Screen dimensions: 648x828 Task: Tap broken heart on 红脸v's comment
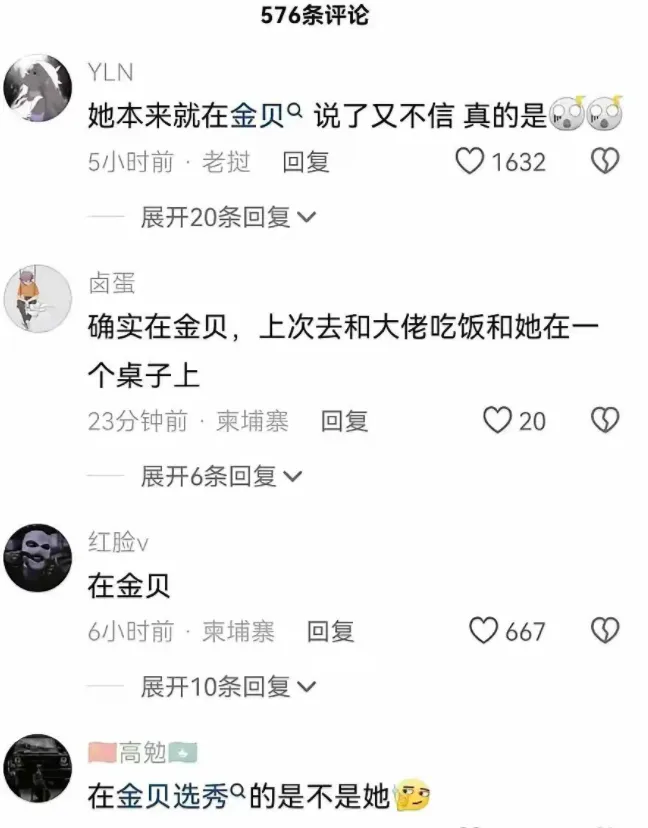(605, 631)
